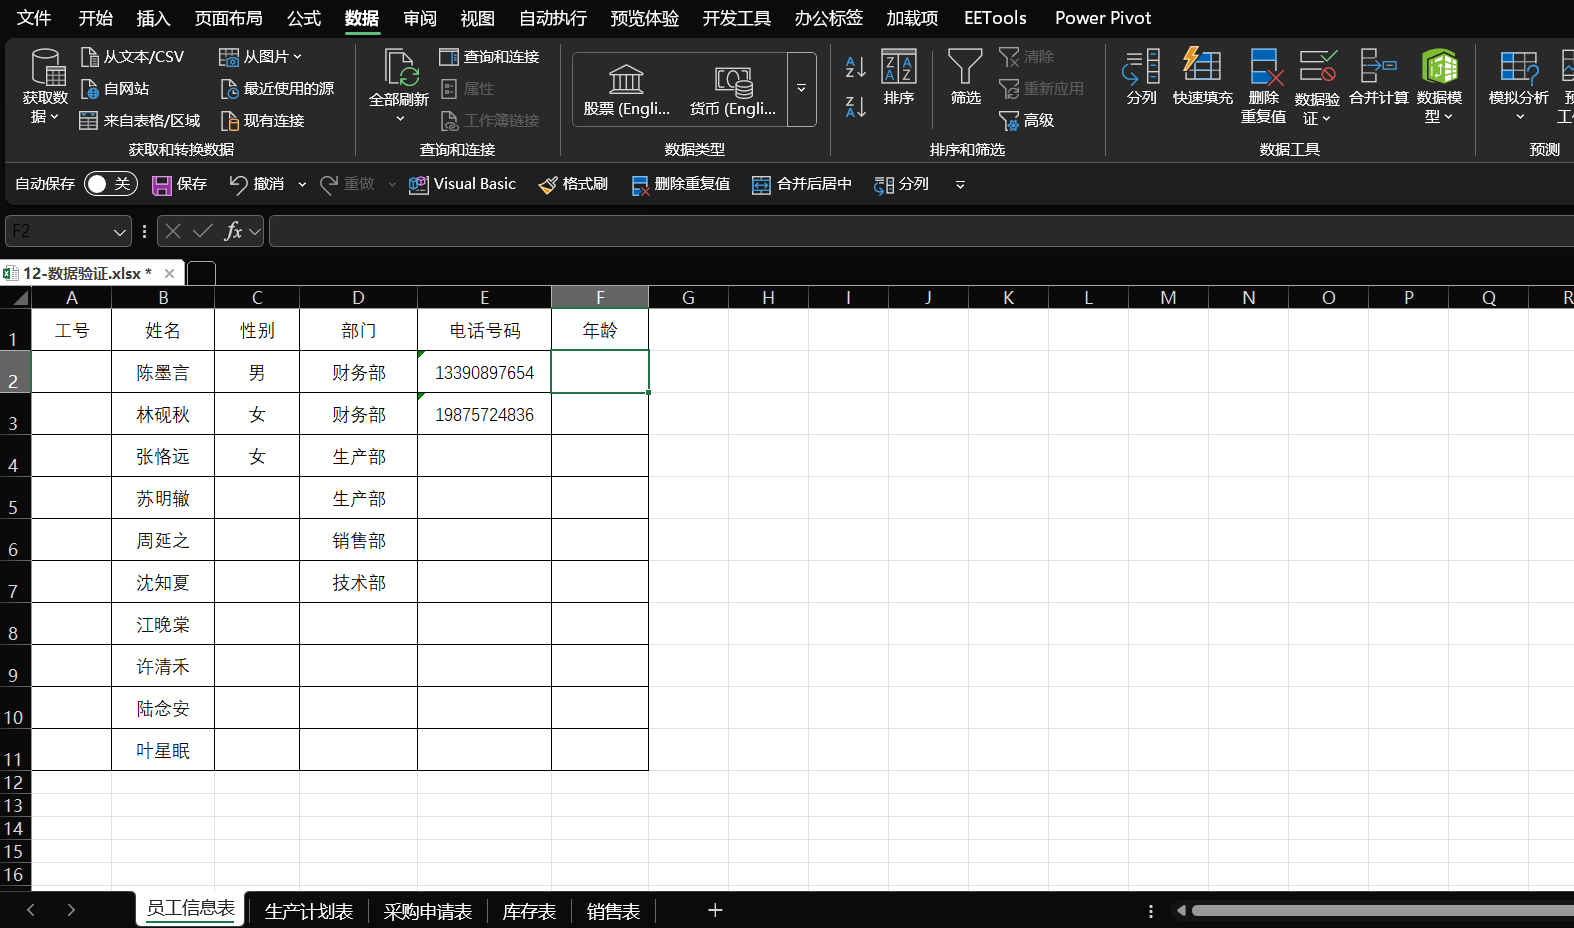
Task: Expand 数据验证 dropdown arrow
Action: pyautogui.click(x=1327, y=119)
